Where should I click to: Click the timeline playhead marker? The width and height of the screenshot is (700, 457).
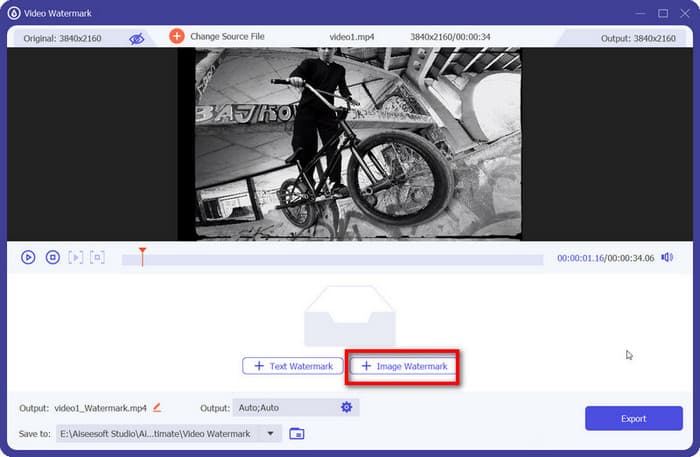click(x=142, y=253)
